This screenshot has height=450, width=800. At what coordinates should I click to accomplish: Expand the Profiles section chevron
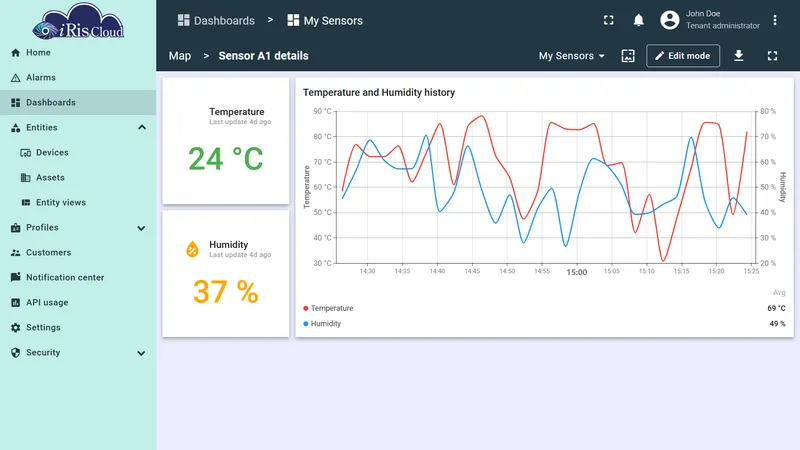coord(141,228)
